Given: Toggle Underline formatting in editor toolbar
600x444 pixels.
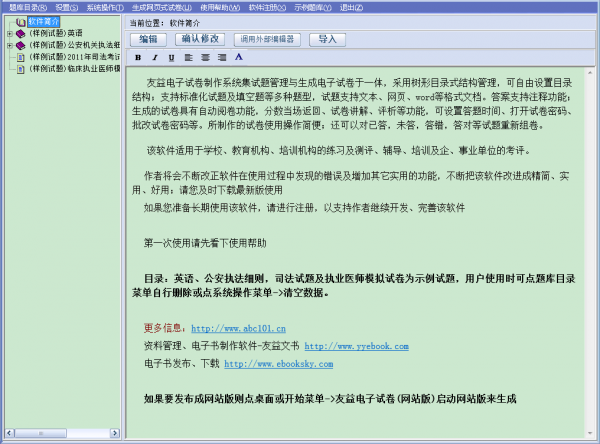Looking at the screenshot, I should click(171, 57).
